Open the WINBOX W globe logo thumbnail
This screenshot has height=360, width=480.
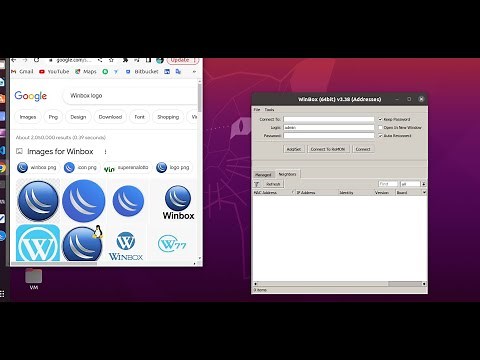click(126, 246)
